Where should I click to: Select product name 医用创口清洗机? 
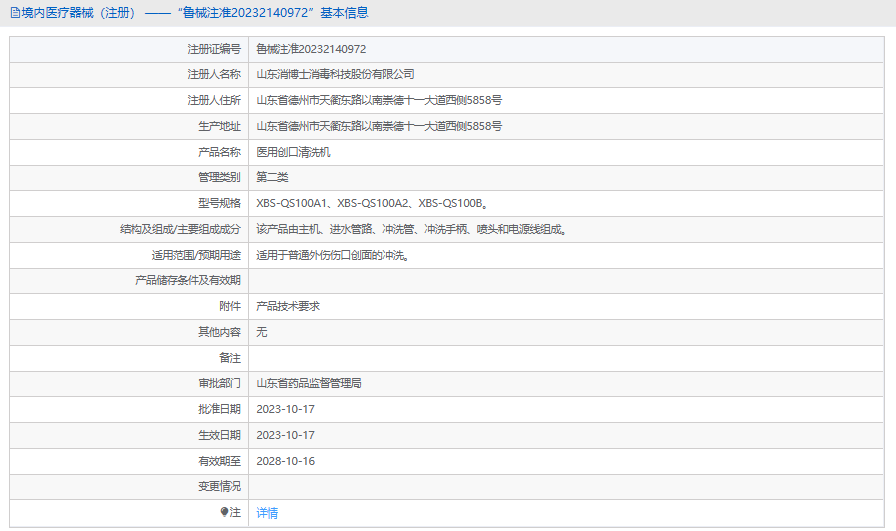coord(293,152)
